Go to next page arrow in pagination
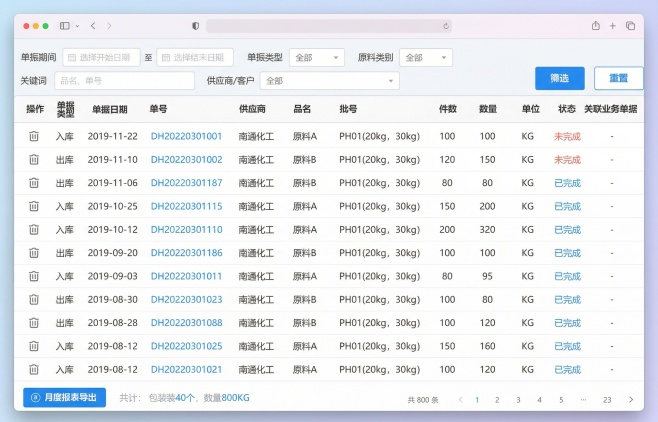Screen dimensions: 658x422 coord(631,400)
